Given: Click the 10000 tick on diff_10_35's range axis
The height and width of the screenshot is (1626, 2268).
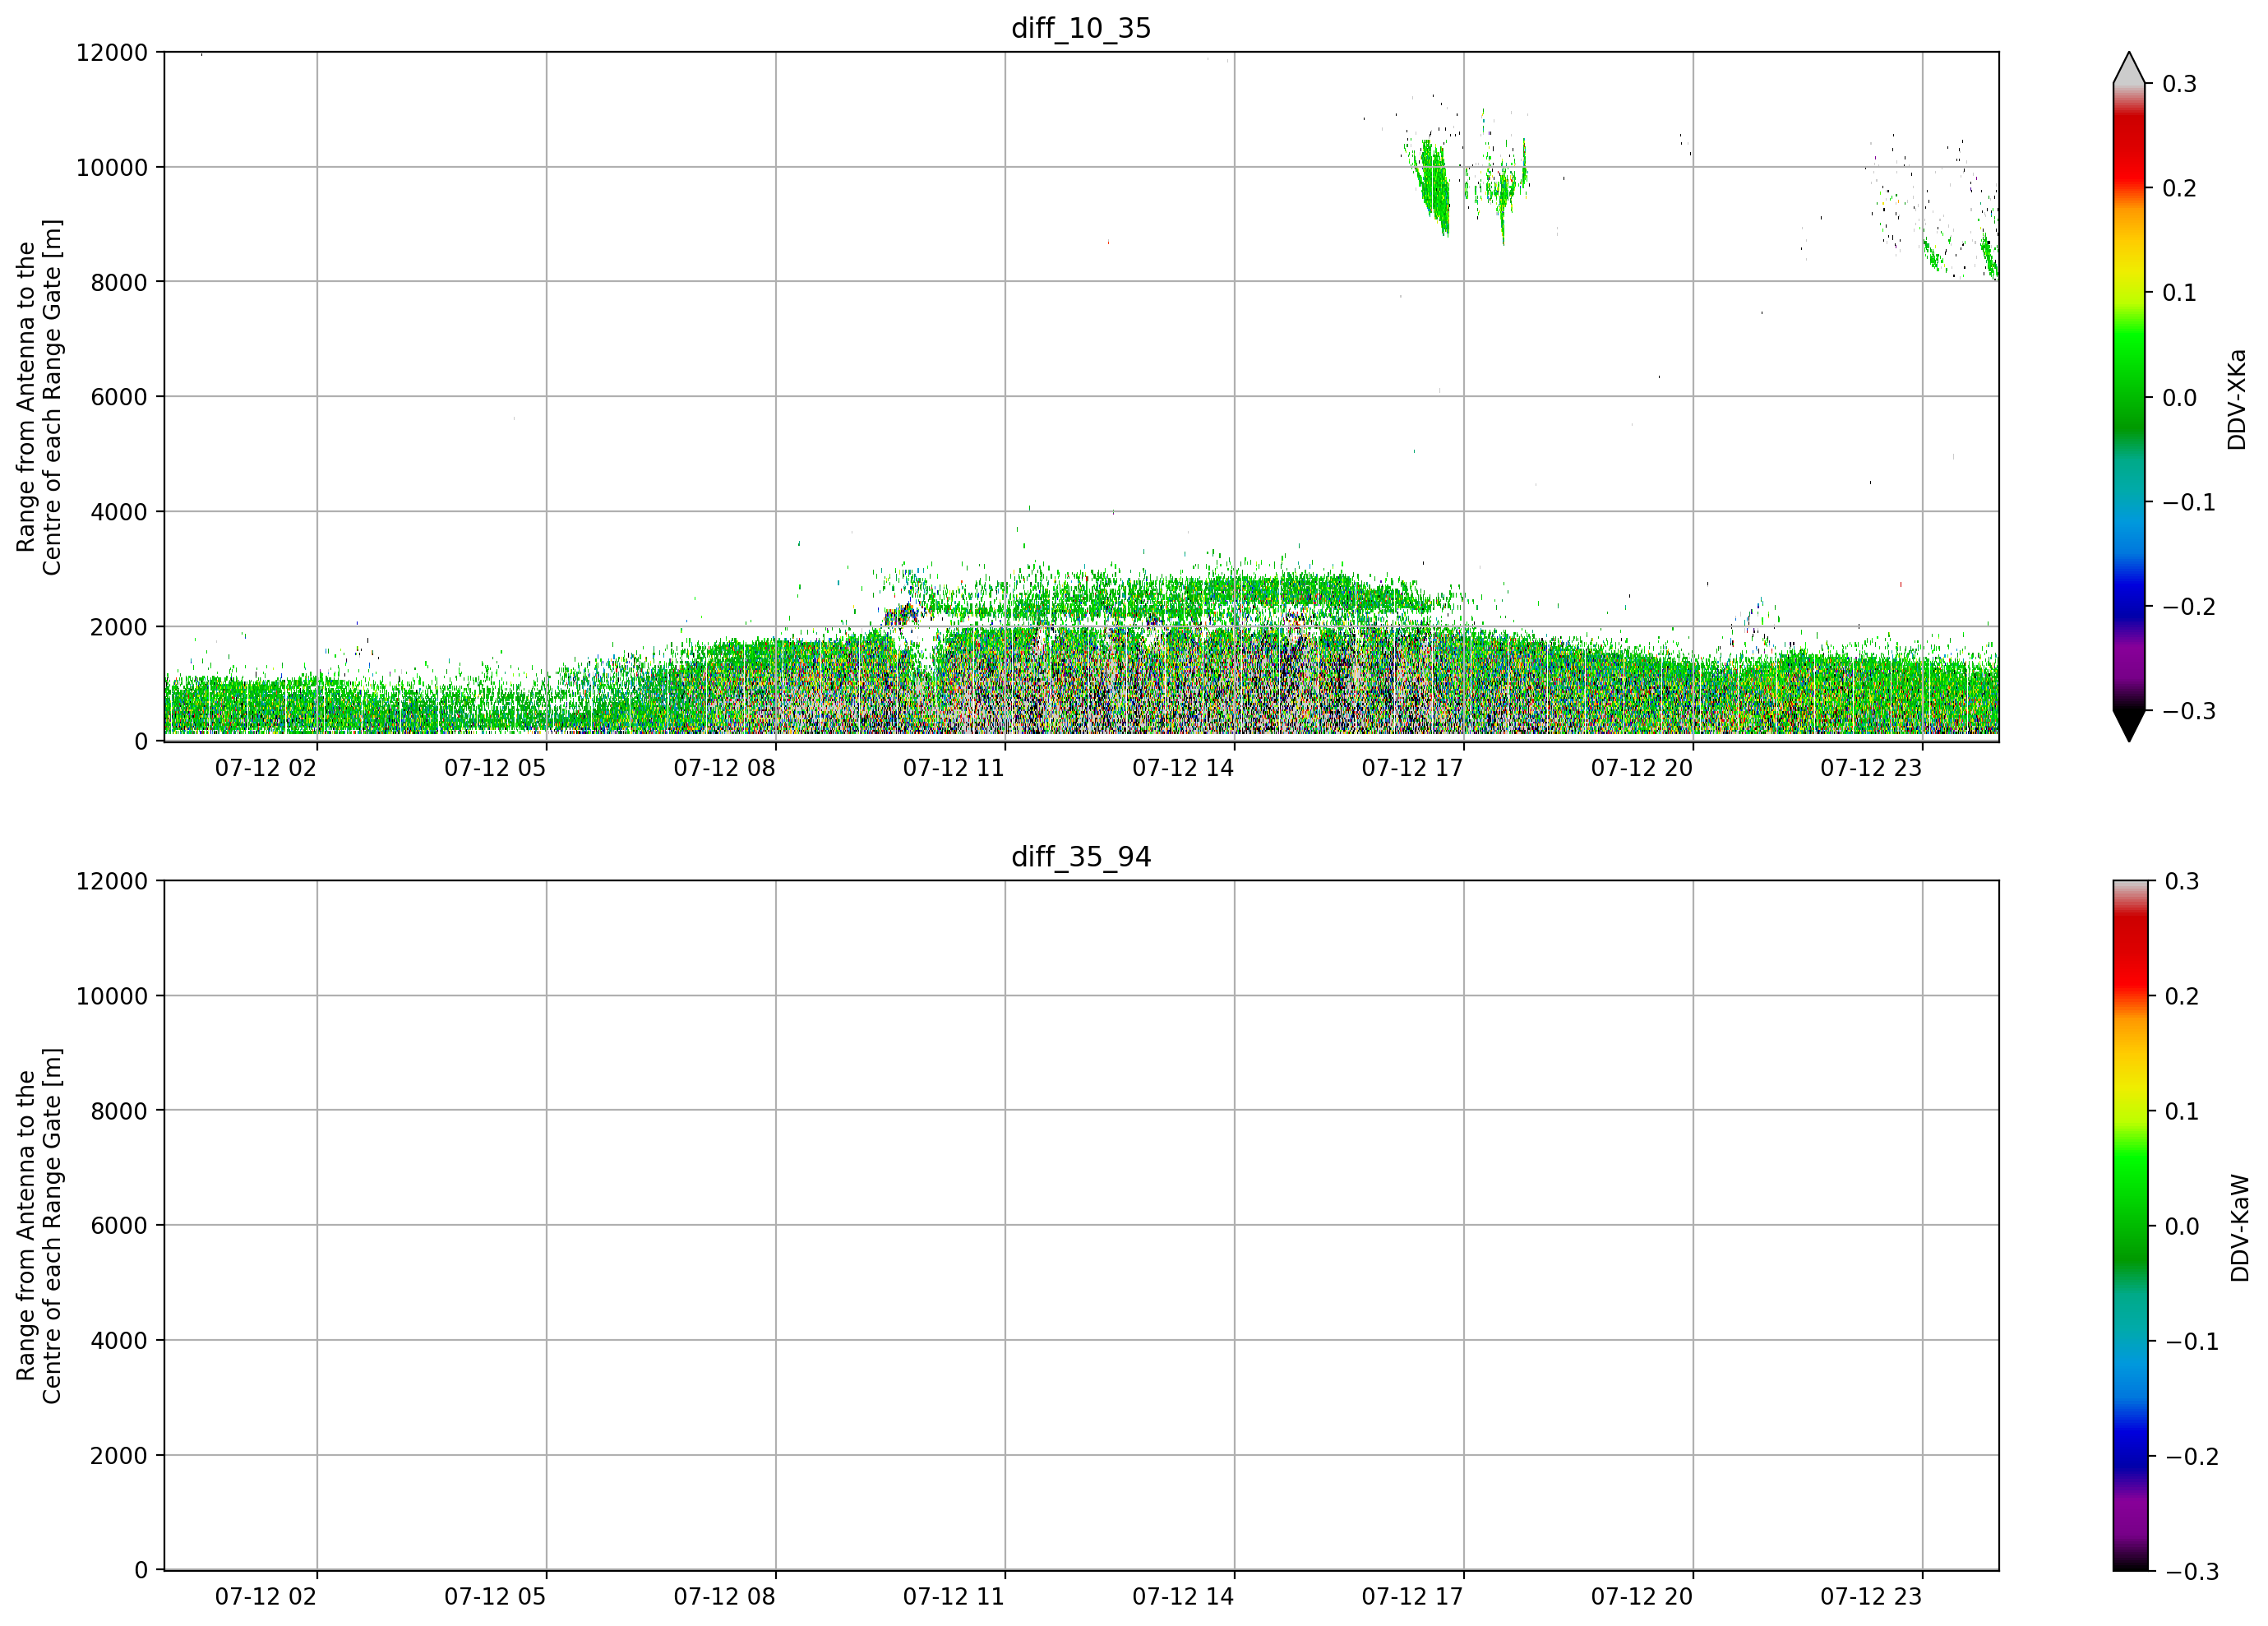Looking at the screenshot, I should 112,167.
